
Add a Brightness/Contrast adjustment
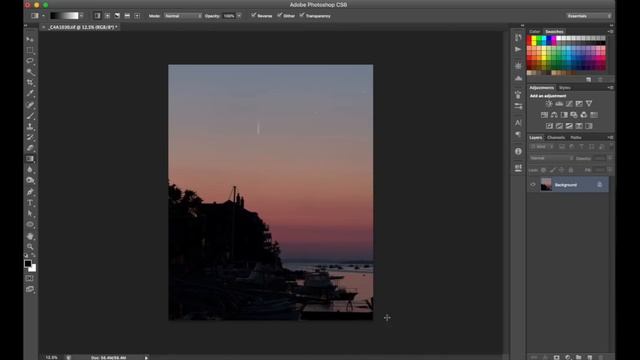[x=549, y=104]
